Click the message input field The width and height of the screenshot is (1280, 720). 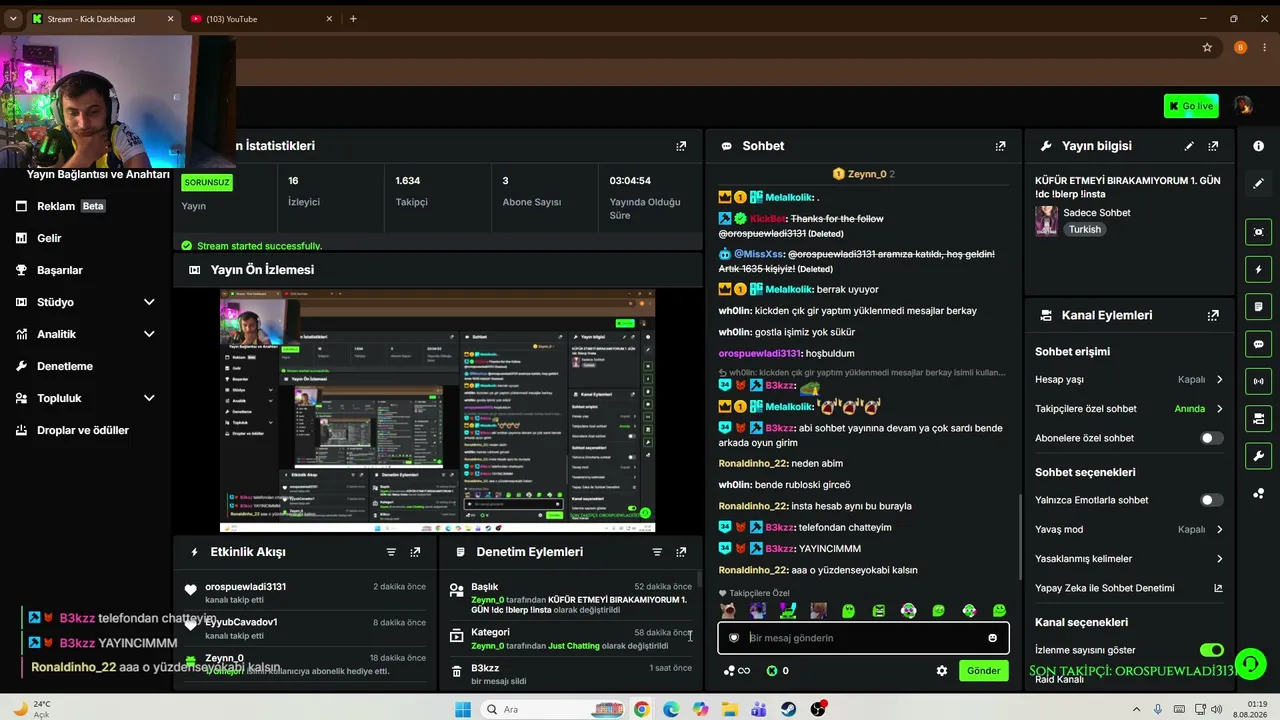(x=863, y=638)
